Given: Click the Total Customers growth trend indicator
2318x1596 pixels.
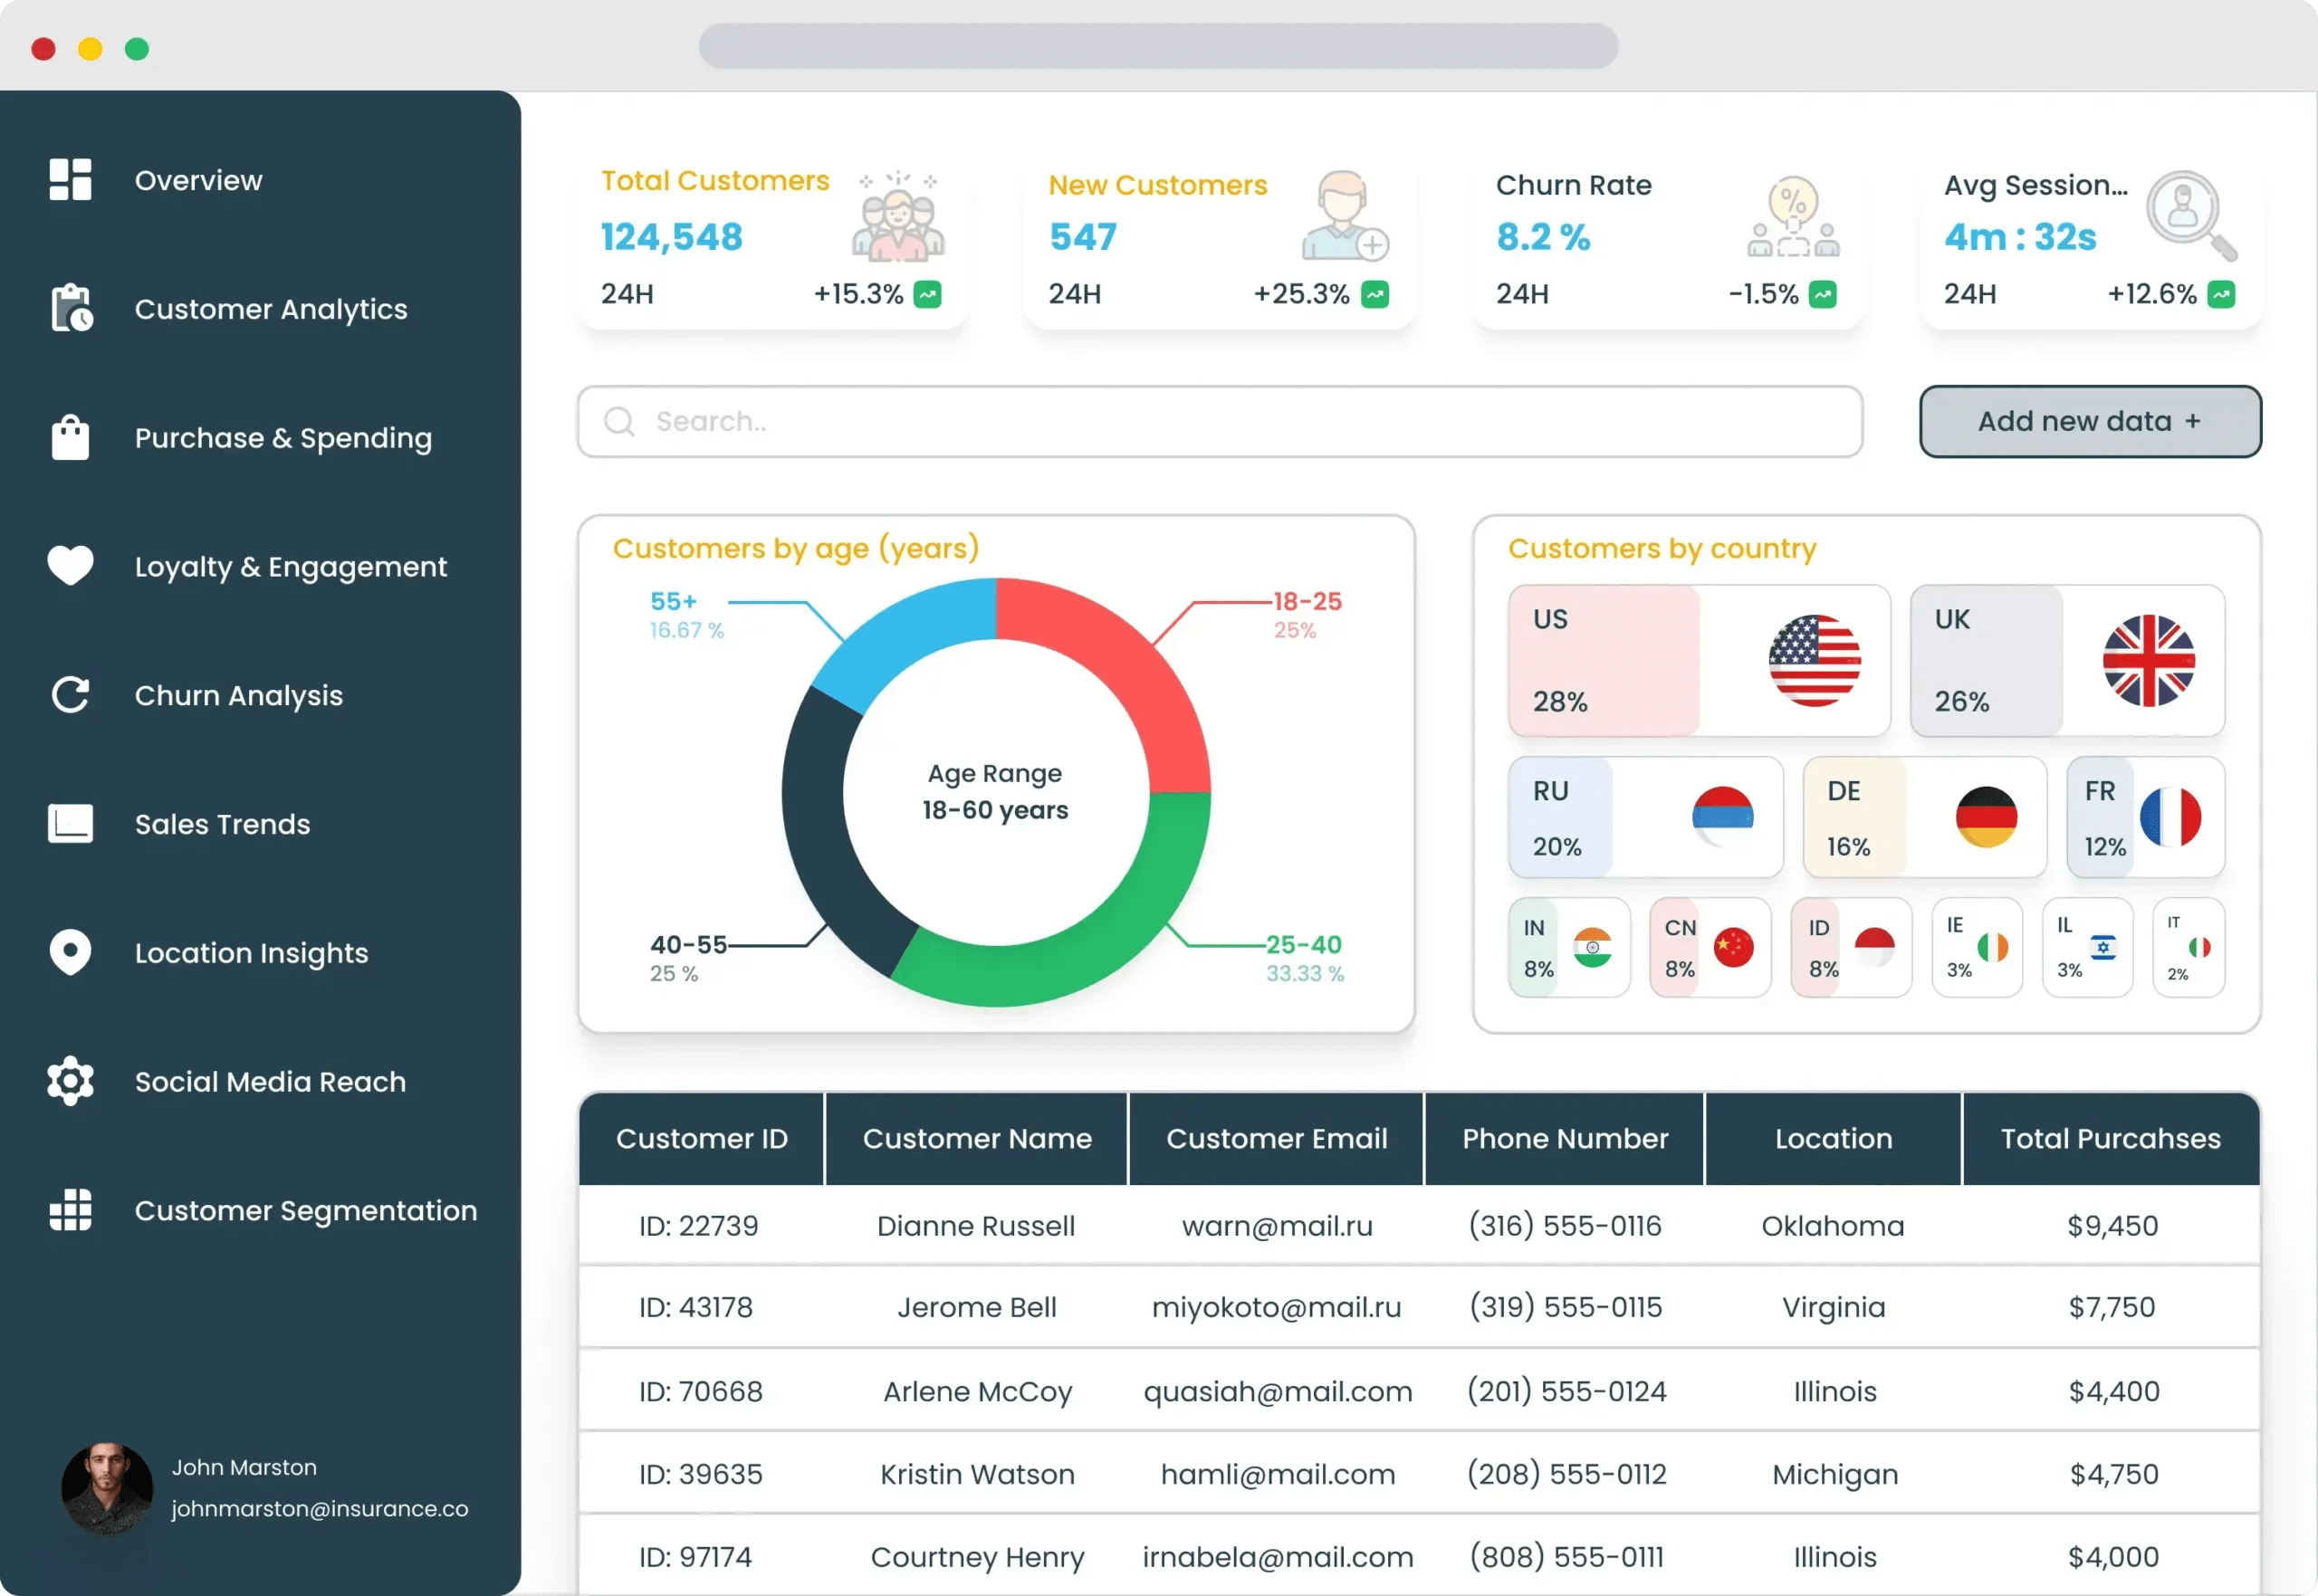Looking at the screenshot, I should [x=926, y=294].
